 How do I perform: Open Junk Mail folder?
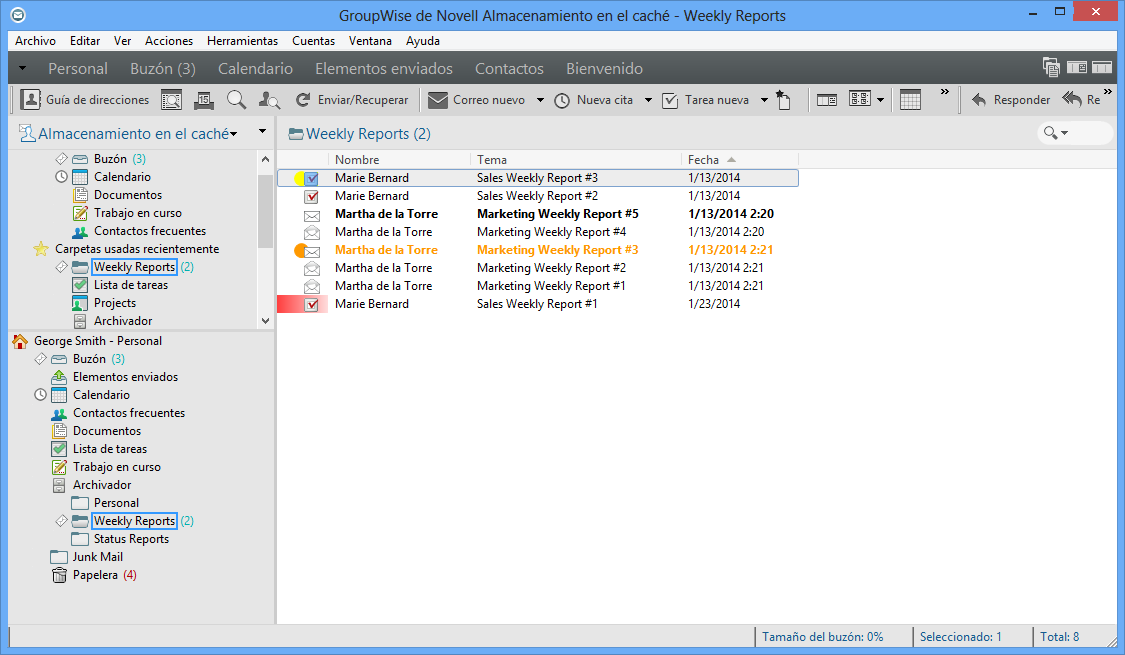point(87,557)
